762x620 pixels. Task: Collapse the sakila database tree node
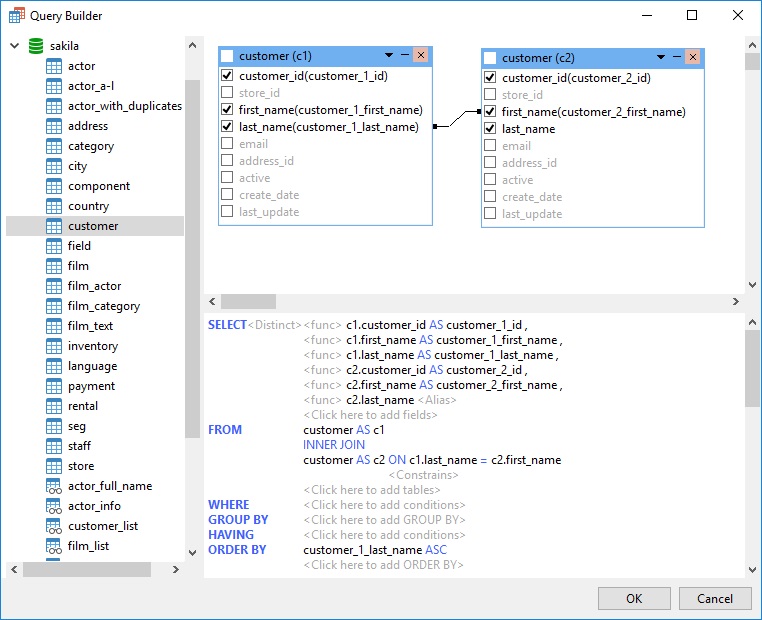[15, 46]
